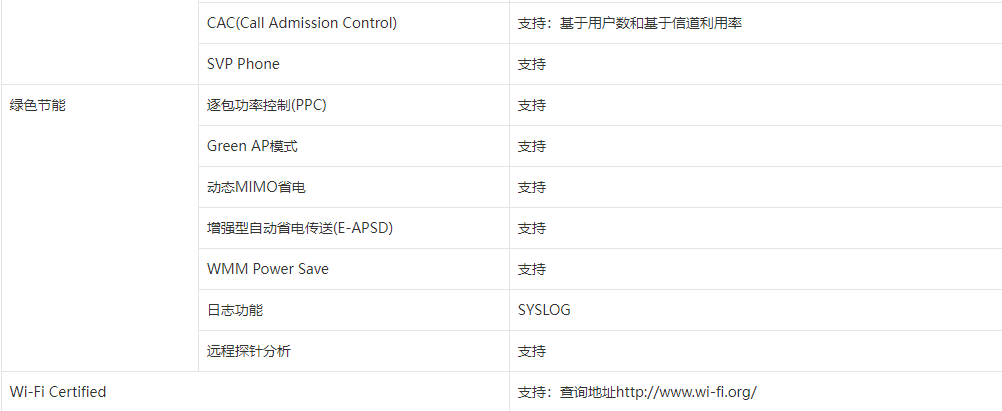Click the 基于用户数和基于信道利用率 value text
This screenshot has width=1002, height=411.
click(x=651, y=24)
